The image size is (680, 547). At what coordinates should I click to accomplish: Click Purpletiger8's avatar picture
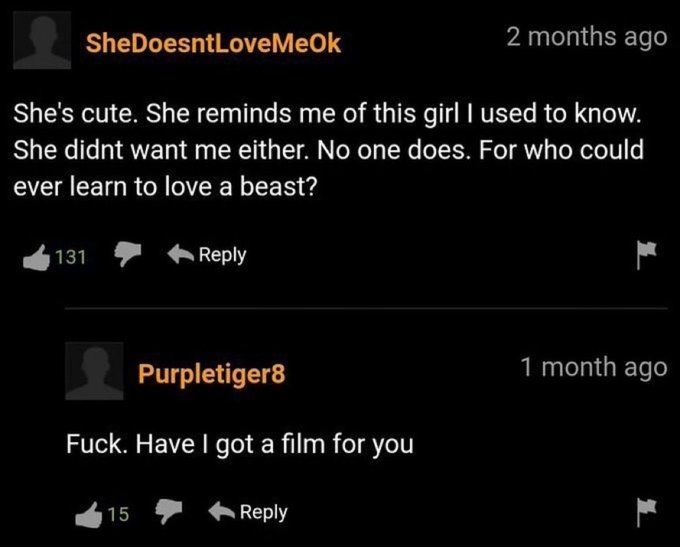95,370
